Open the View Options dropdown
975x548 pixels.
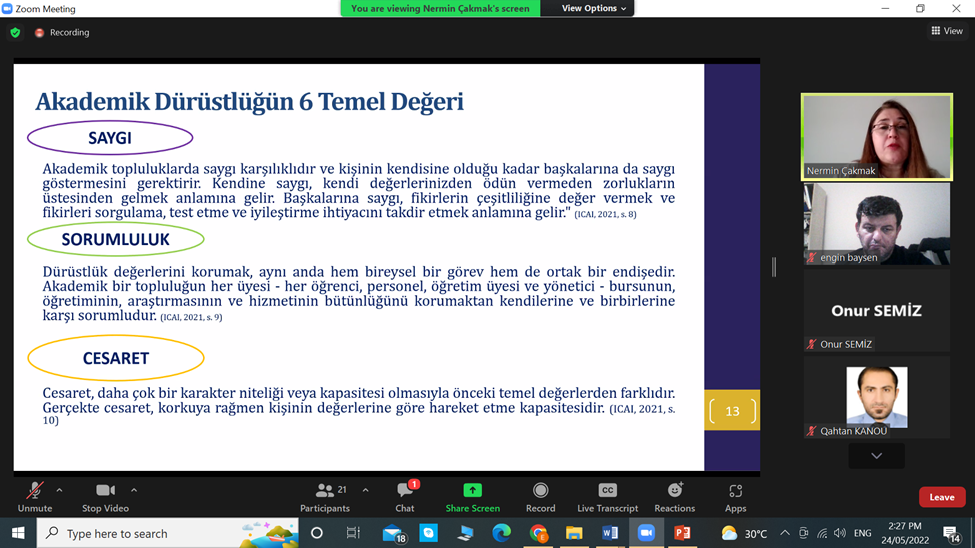point(594,8)
